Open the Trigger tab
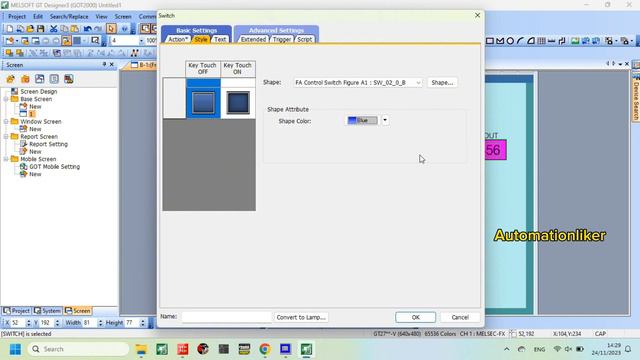Viewport: 640px width, 360px height. (x=282, y=39)
